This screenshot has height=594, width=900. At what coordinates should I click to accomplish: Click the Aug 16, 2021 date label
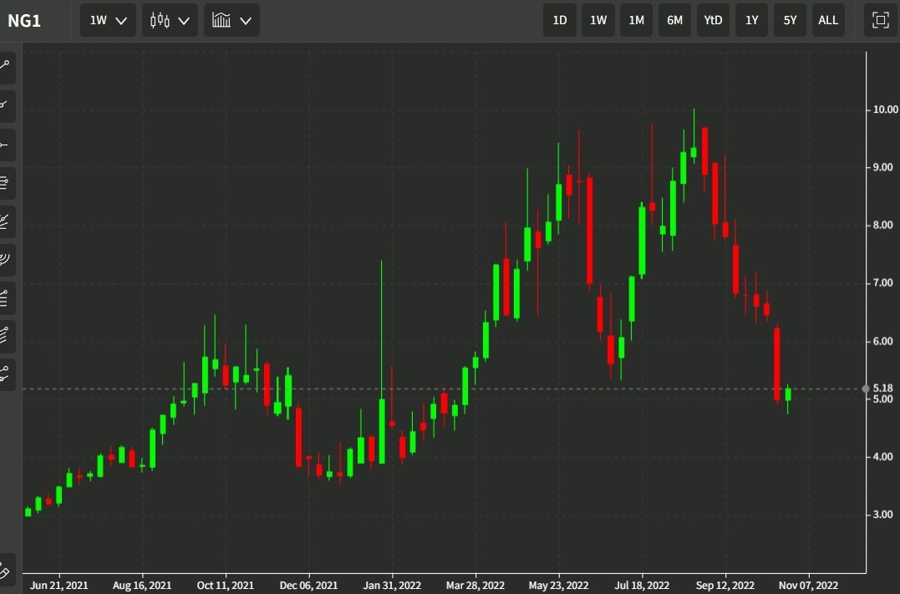142,585
